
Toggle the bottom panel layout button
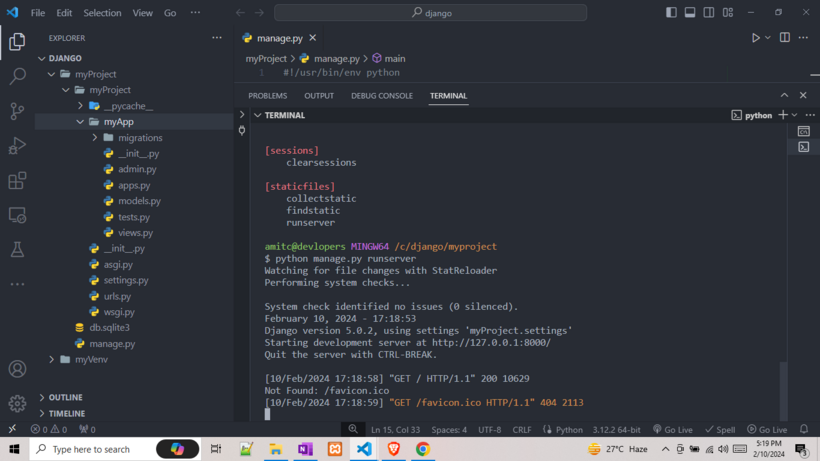click(x=690, y=13)
